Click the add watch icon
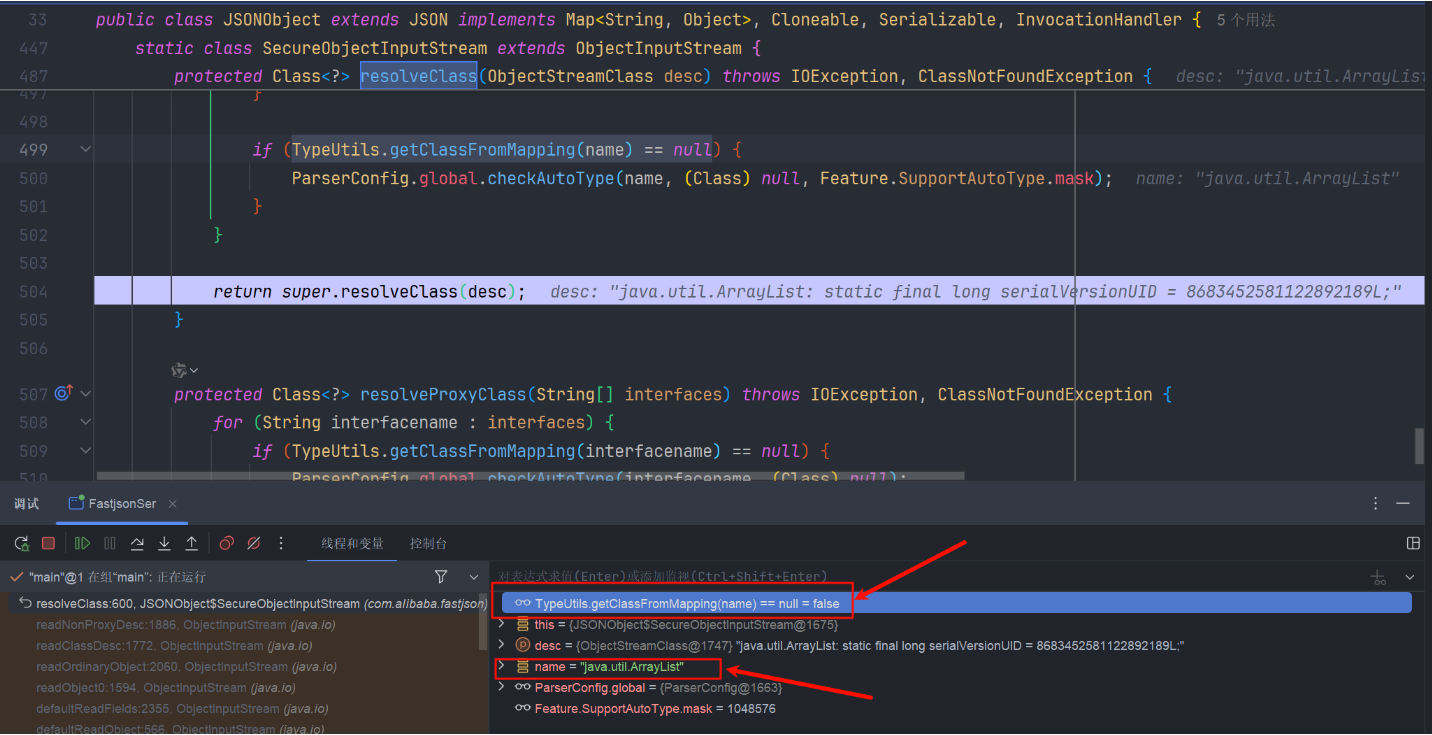 coord(1379,577)
